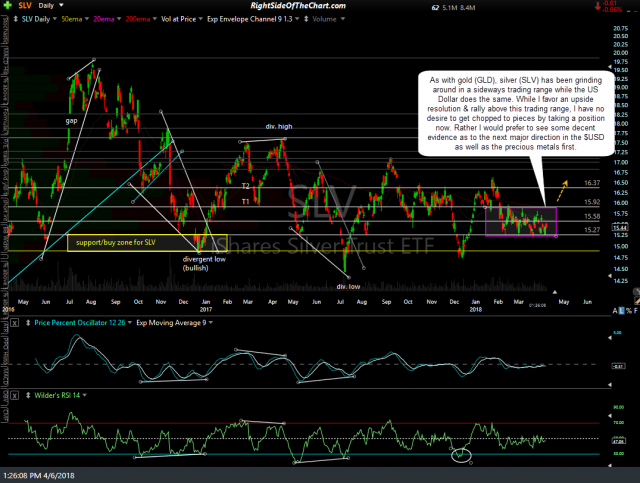
Task: Expand the Price Percent Oscillator dropdown
Action: click(130, 323)
